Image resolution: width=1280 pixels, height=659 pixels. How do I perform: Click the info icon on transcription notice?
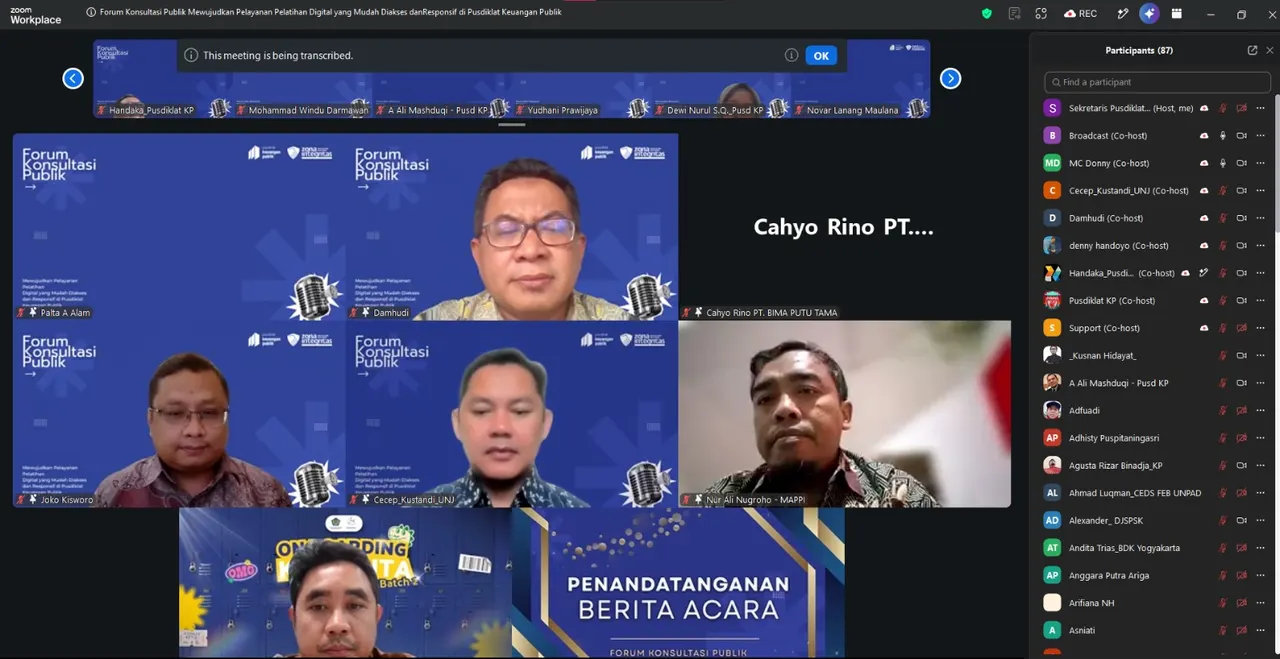[x=791, y=55]
